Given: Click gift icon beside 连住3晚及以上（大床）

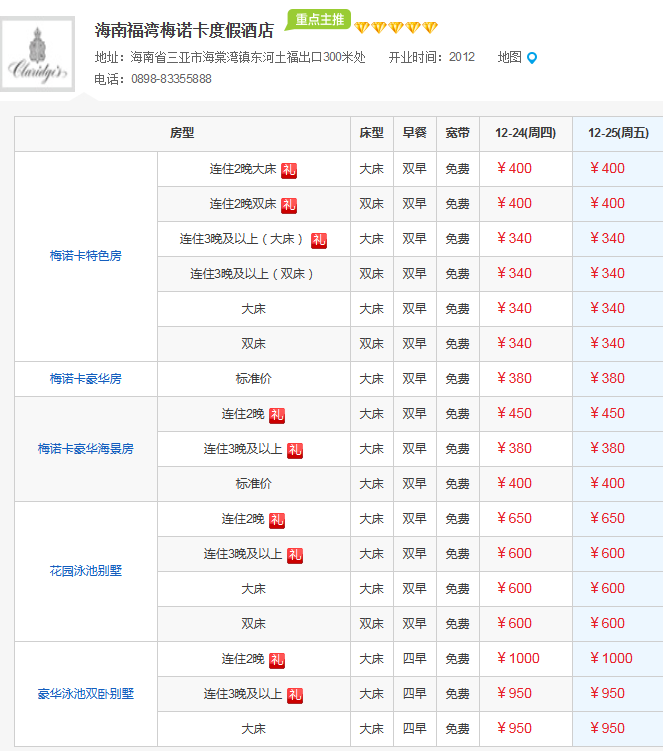Looking at the screenshot, I should click(319, 239).
